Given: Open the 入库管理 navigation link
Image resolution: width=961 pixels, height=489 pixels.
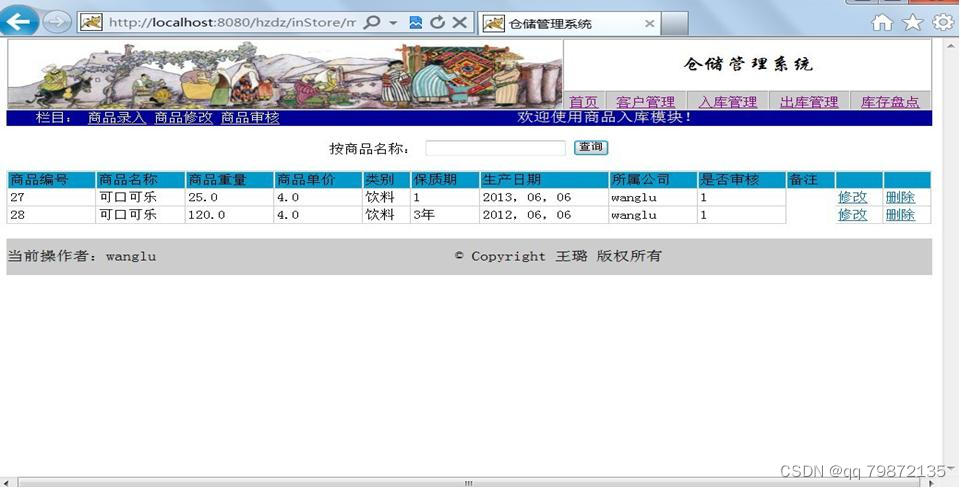Looking at the screenshot, I should 727,102.
